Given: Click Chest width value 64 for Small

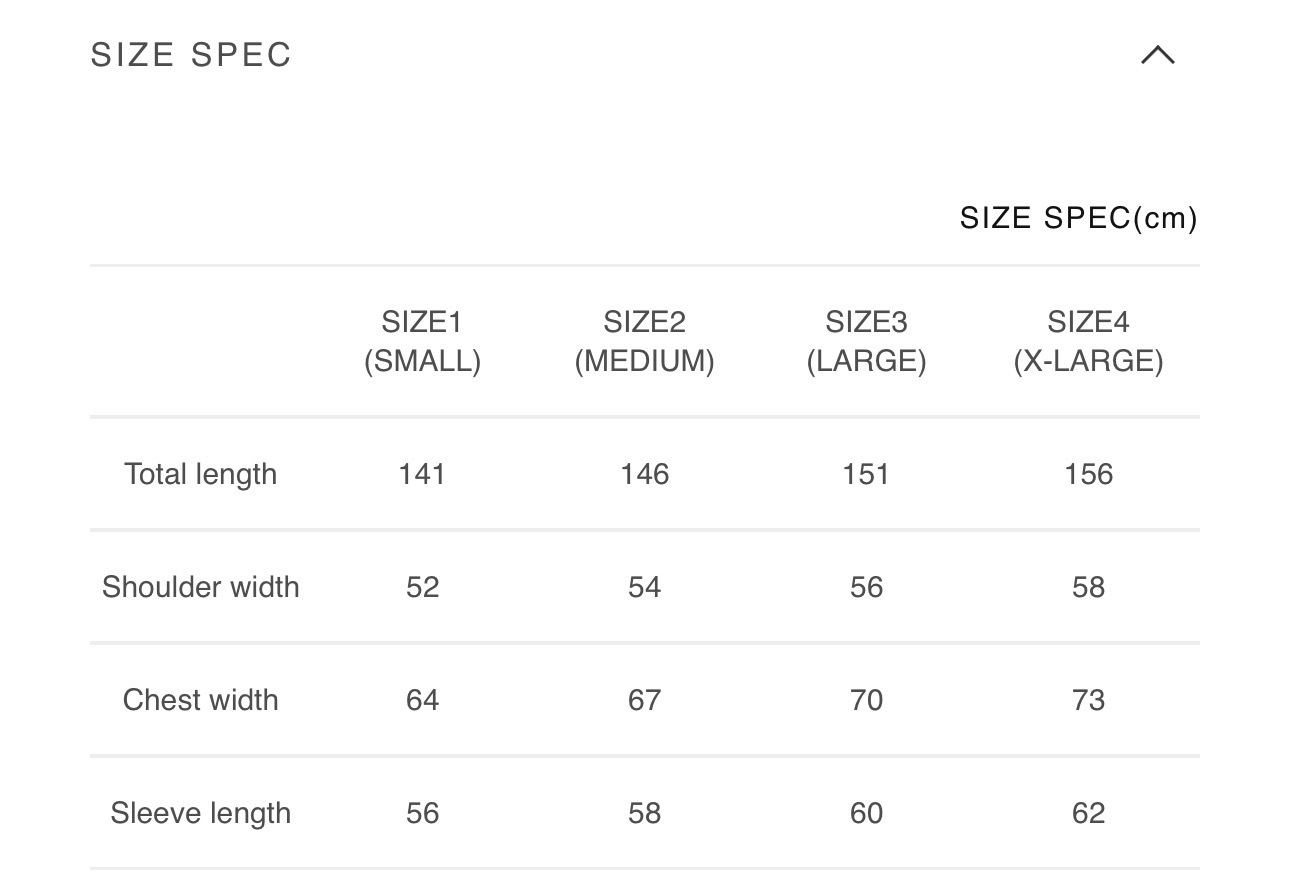Looking at the screenshot, I should coord(422,700).
